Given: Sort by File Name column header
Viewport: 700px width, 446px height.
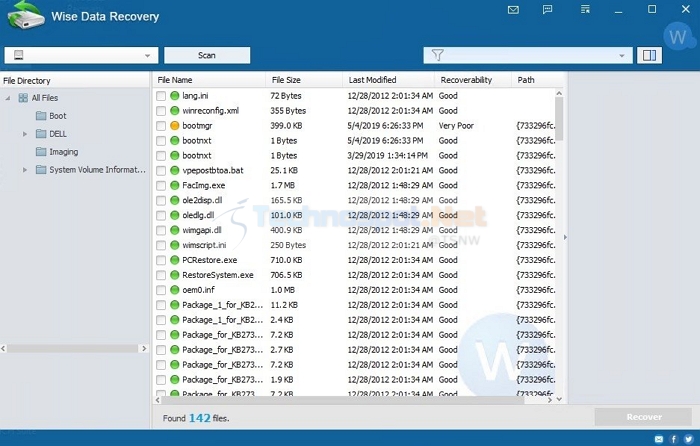Looking at the screenshot, I should click(209, 80).
